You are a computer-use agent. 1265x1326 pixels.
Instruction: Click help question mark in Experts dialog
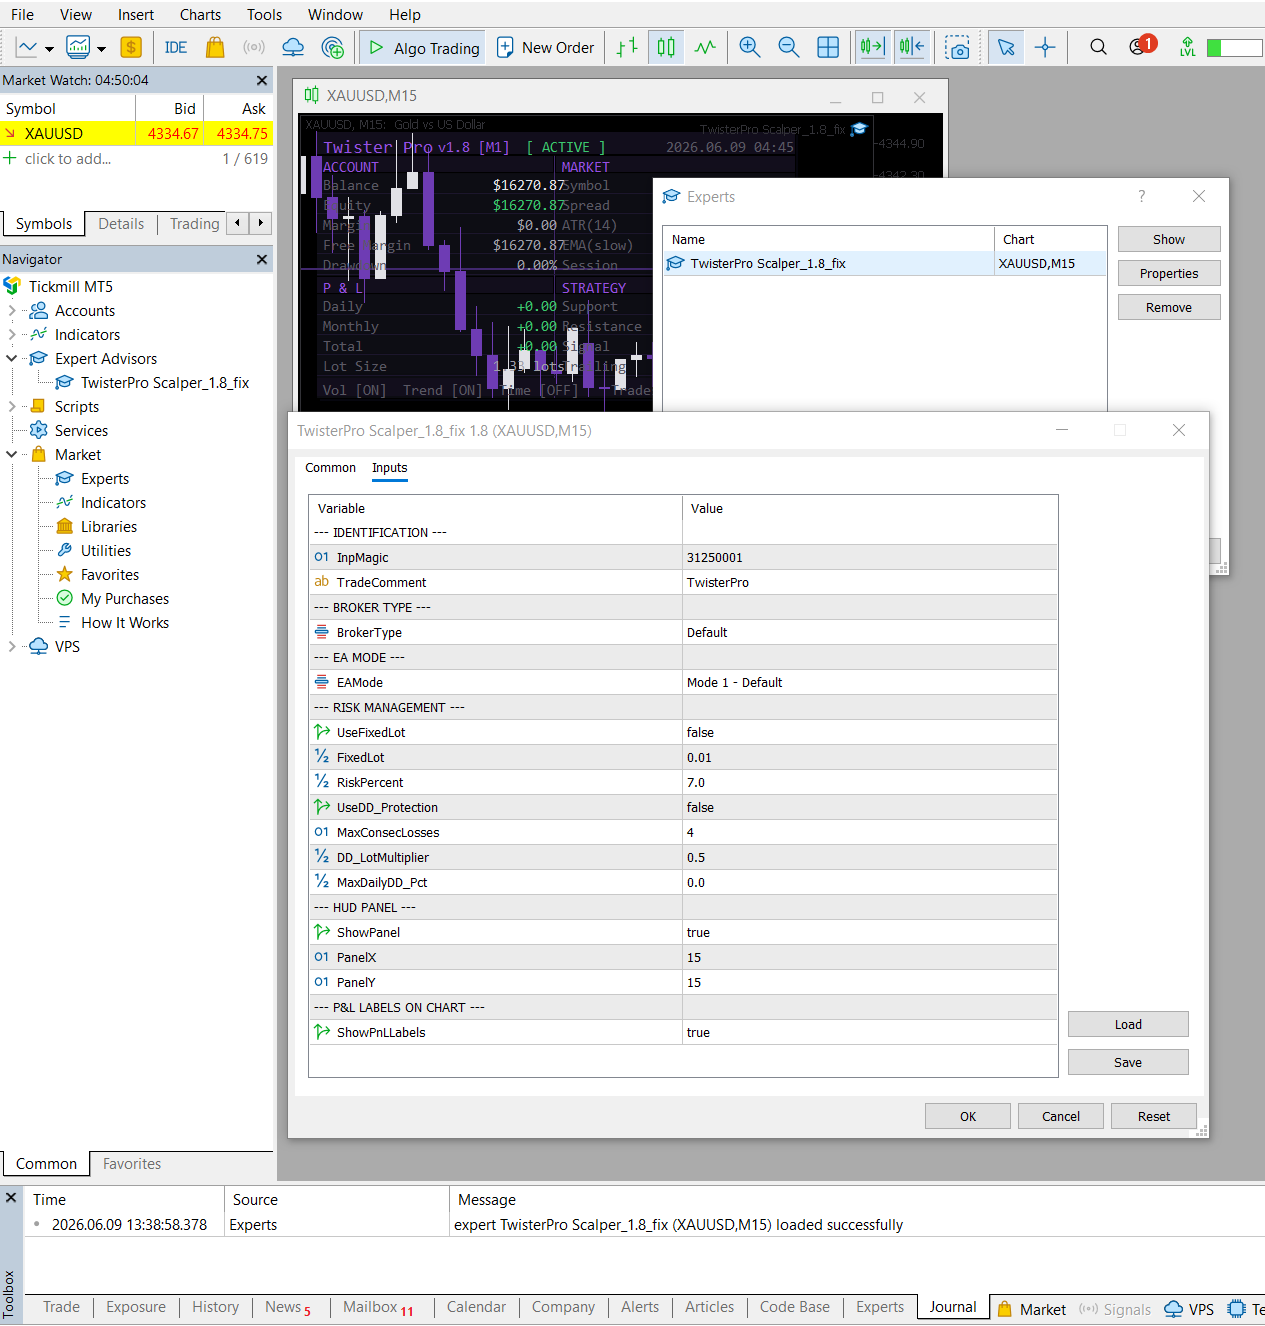click(1141, 196)
